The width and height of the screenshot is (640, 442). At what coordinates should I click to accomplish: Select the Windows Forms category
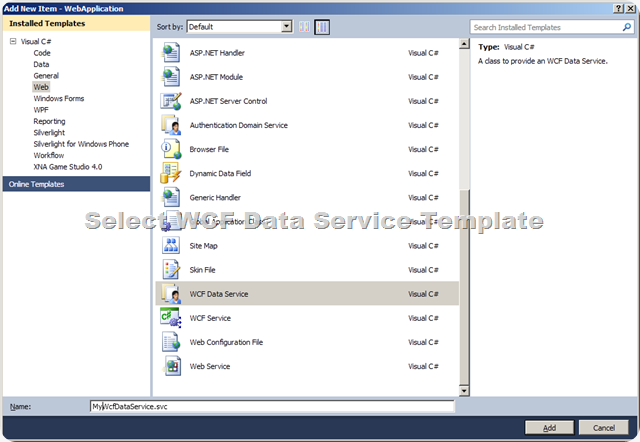(59, 98)
